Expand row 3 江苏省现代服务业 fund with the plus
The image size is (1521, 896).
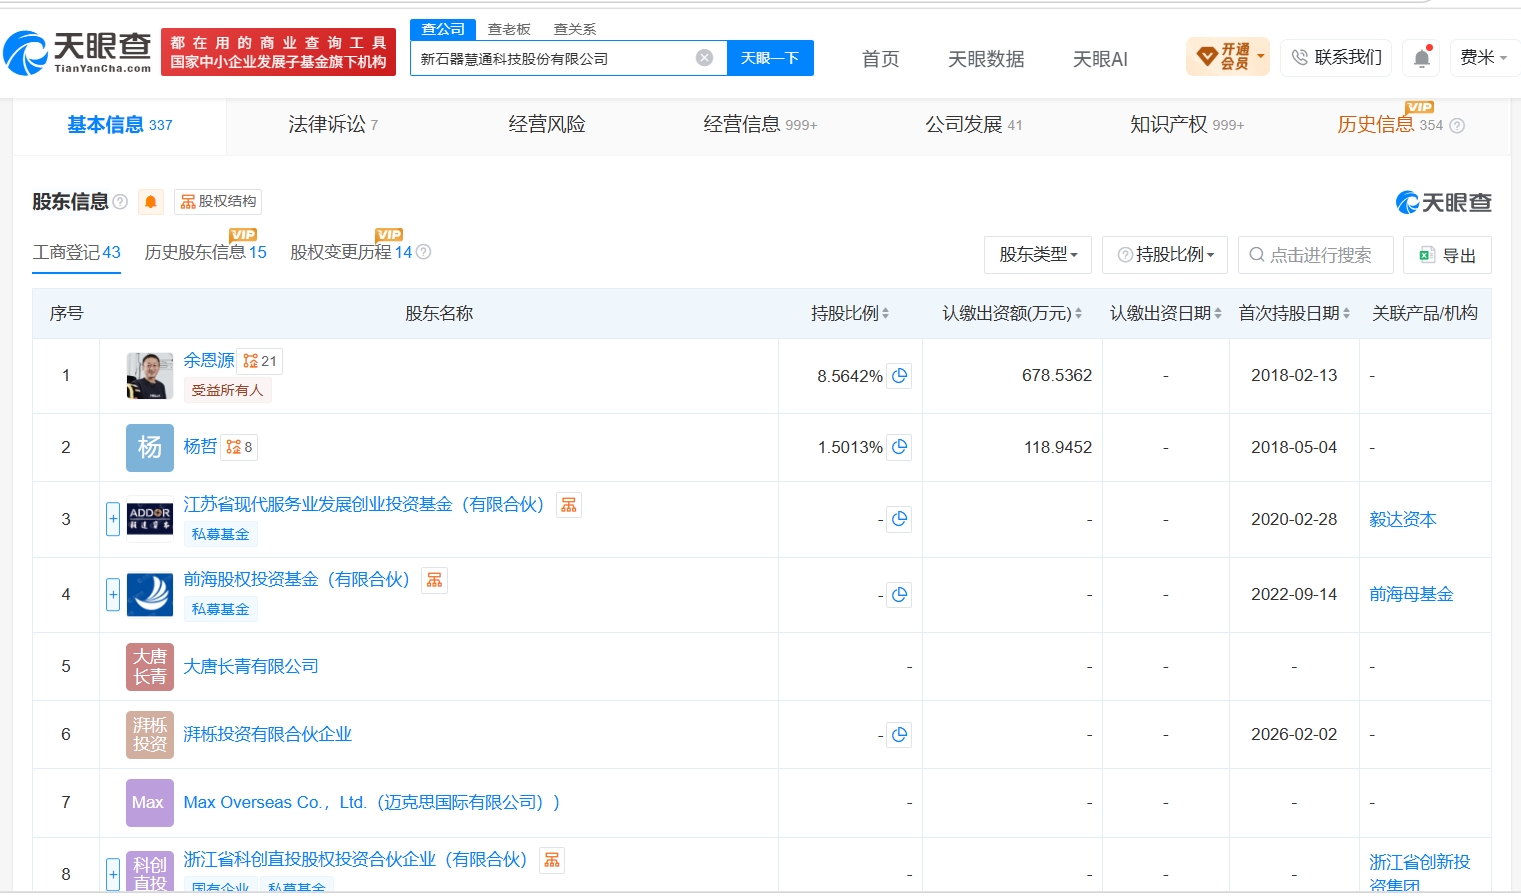coord(113,519)
